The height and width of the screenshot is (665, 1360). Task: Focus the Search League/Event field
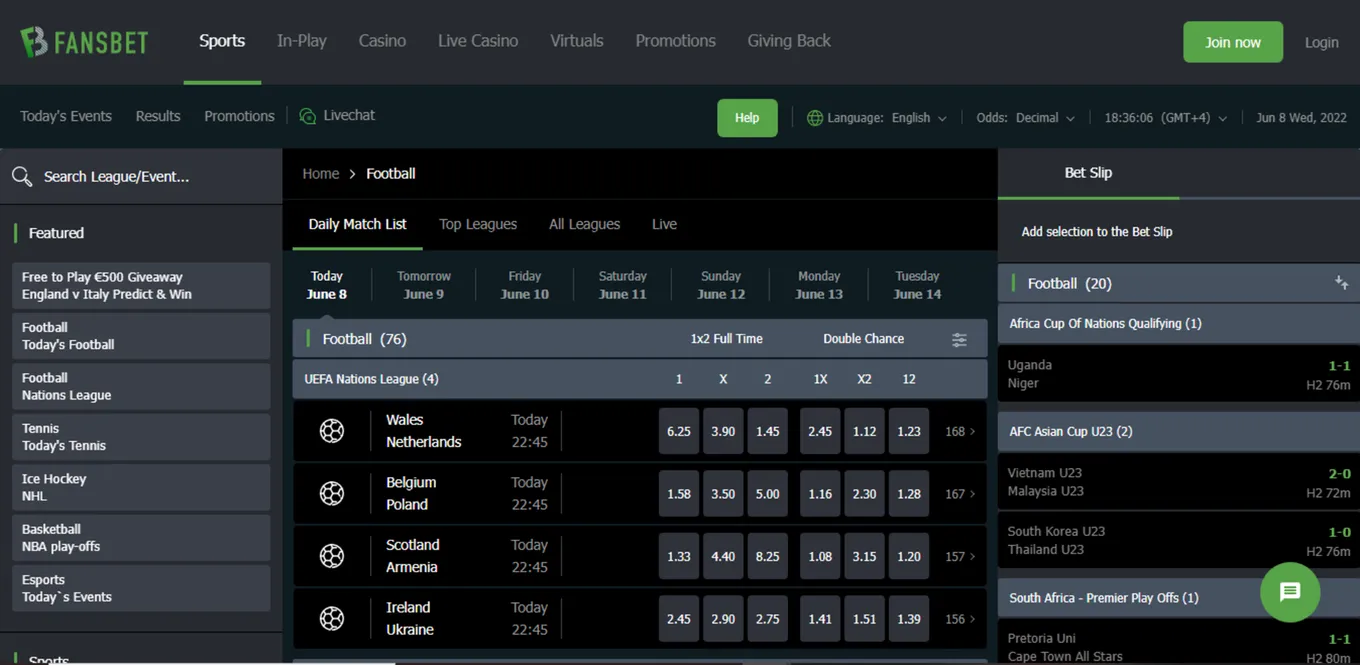click(x=141, y=177)
